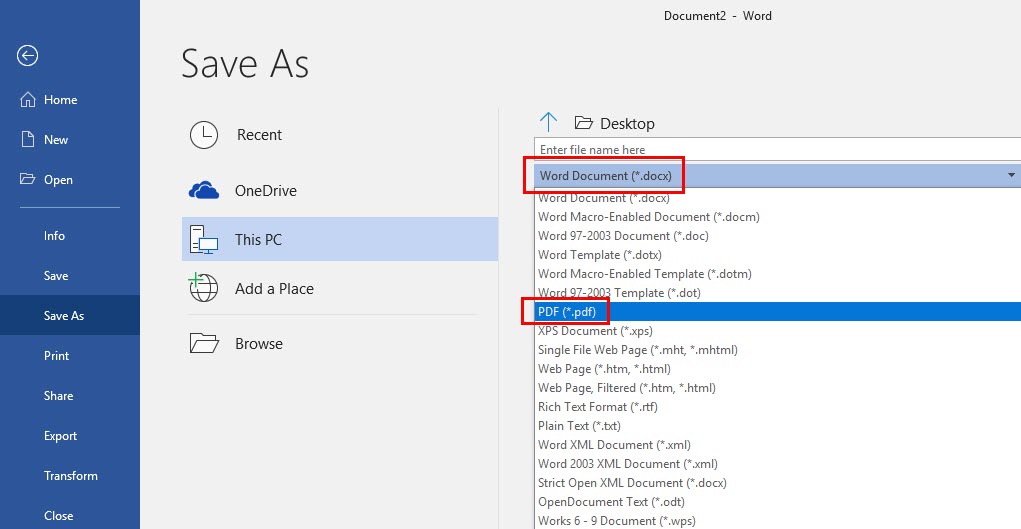Open the Open backstage tab

click(70, 180)
